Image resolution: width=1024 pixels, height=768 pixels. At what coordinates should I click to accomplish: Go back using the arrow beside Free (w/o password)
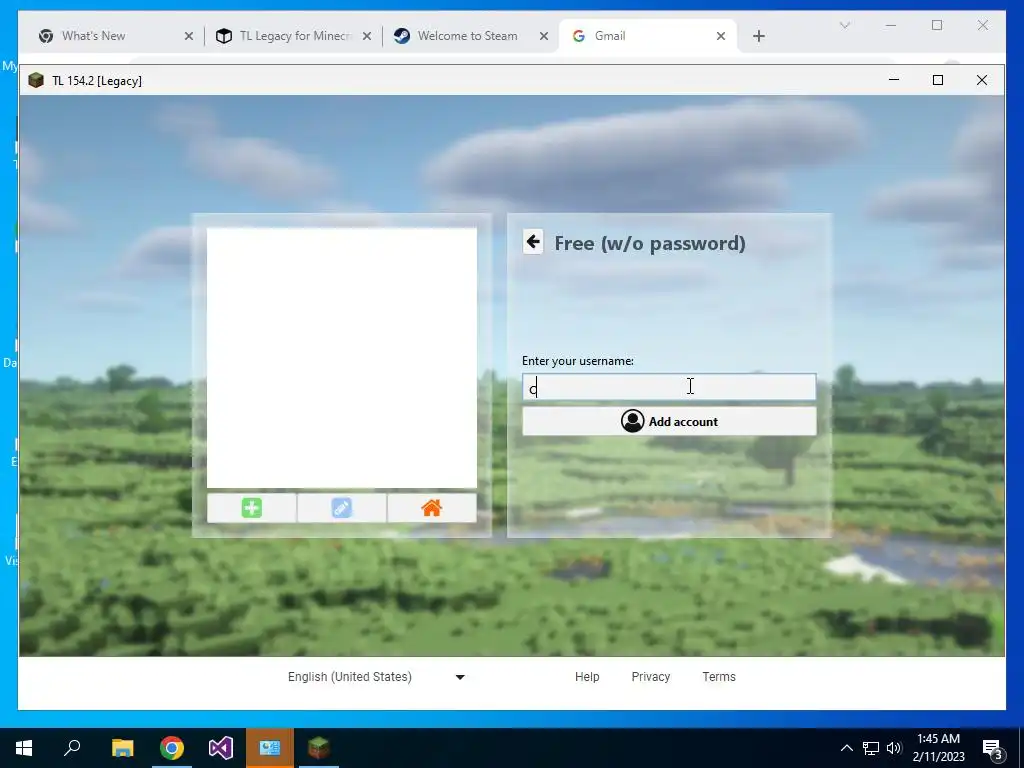click(533, 242)
